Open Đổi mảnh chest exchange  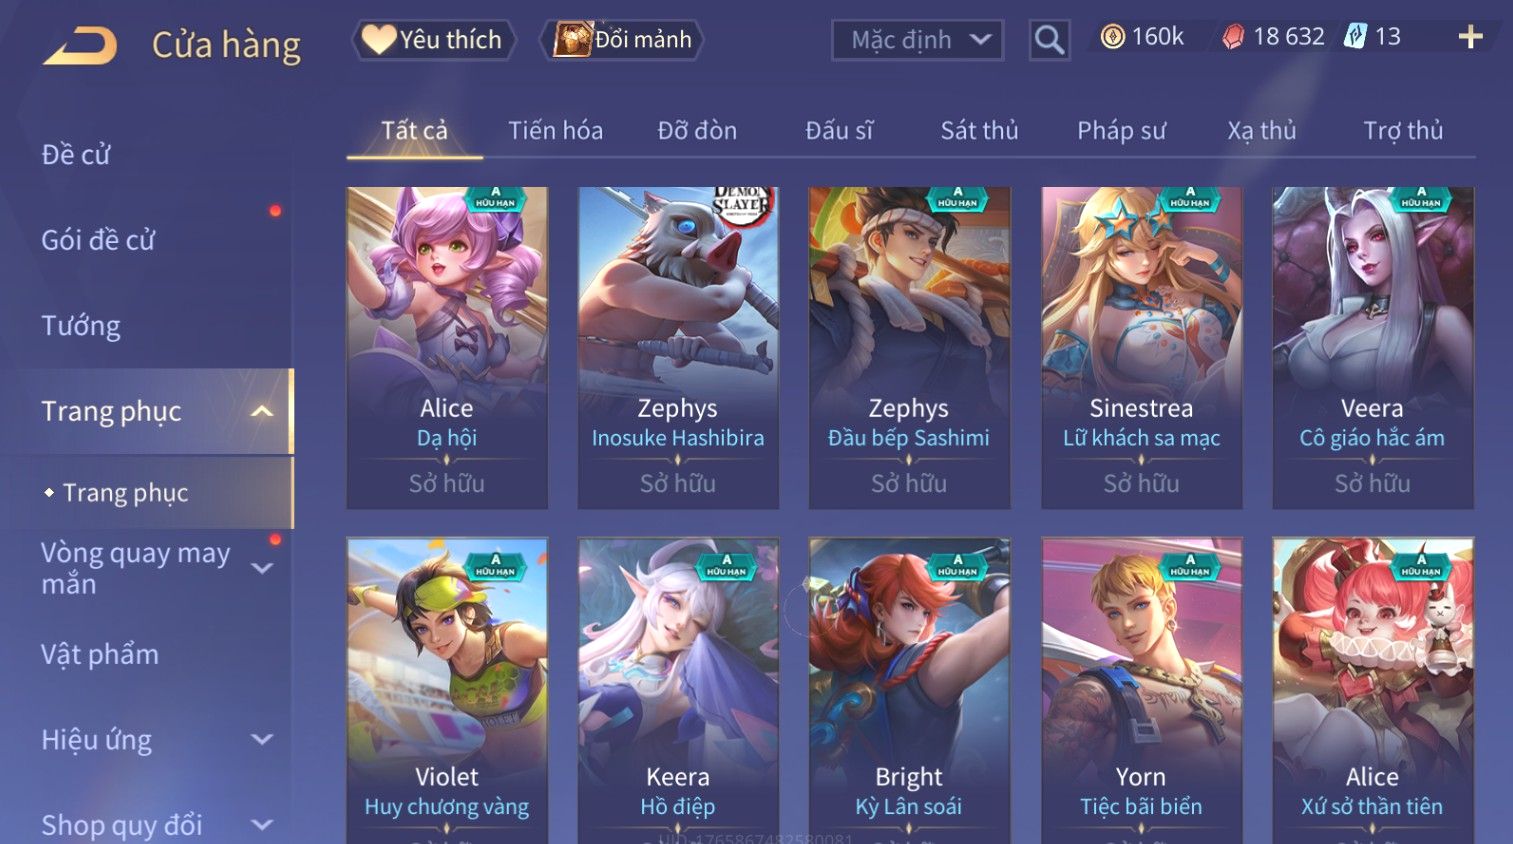click(x=622, y=40)
